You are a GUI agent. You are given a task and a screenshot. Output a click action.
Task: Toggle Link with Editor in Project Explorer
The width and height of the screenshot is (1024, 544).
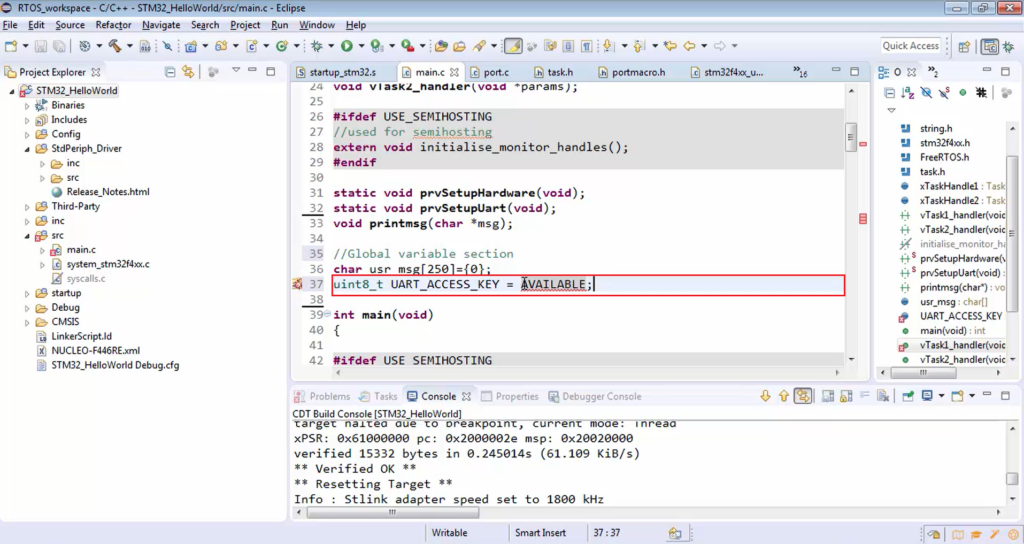point(187,72)
